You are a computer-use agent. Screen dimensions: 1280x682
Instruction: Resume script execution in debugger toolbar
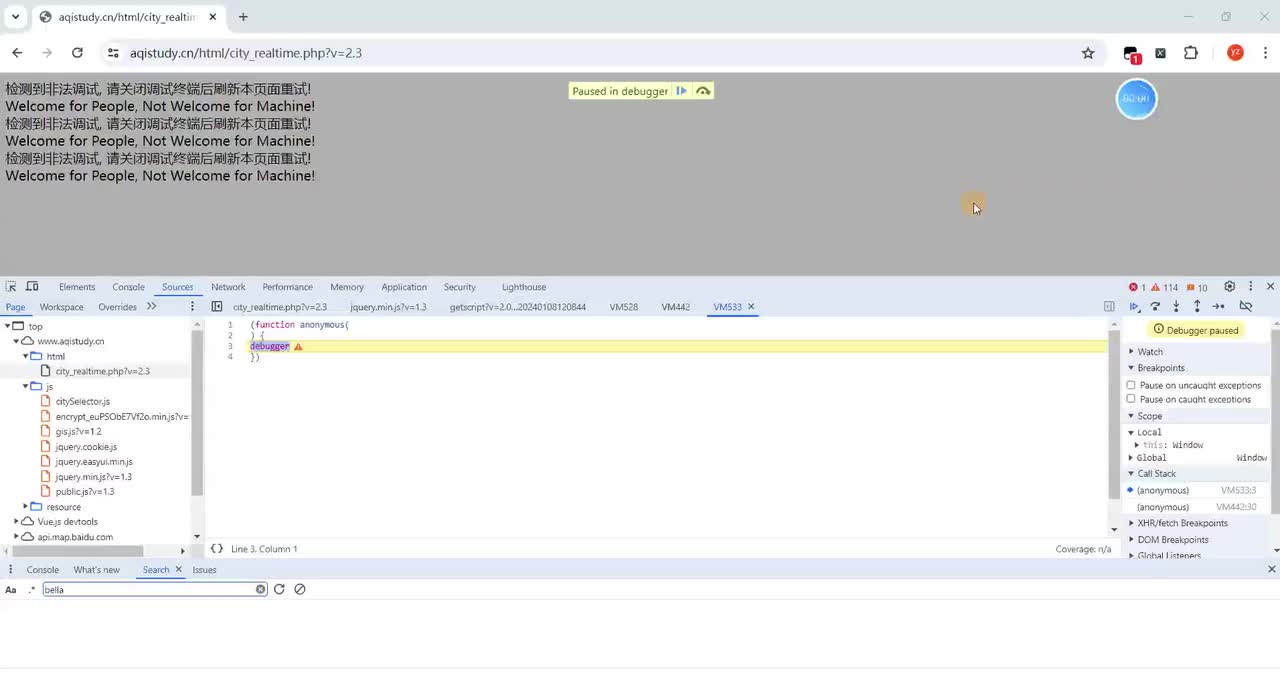(1134, 307)
